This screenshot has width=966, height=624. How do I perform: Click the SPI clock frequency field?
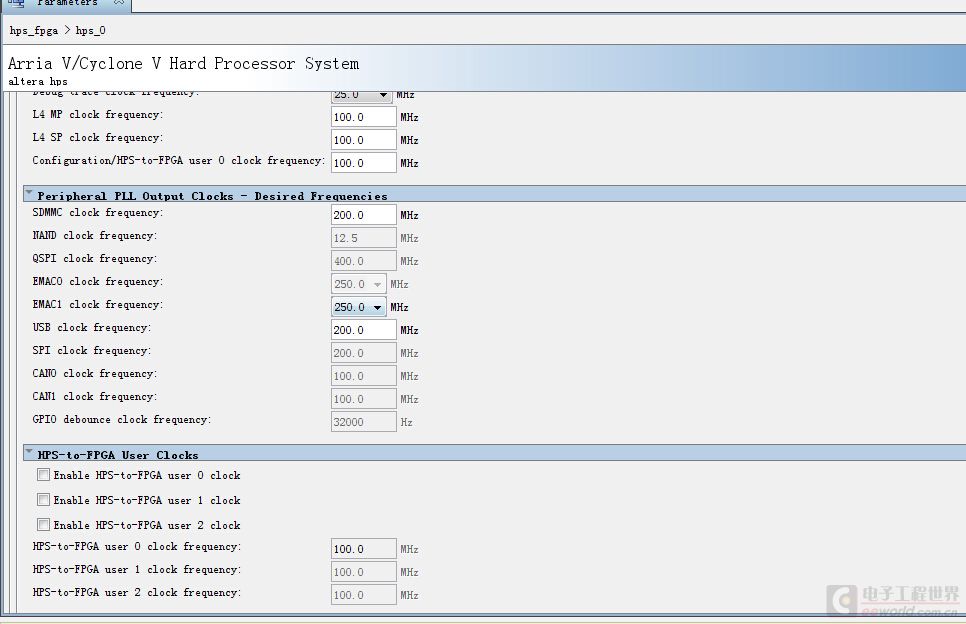(x=363, y=353)
